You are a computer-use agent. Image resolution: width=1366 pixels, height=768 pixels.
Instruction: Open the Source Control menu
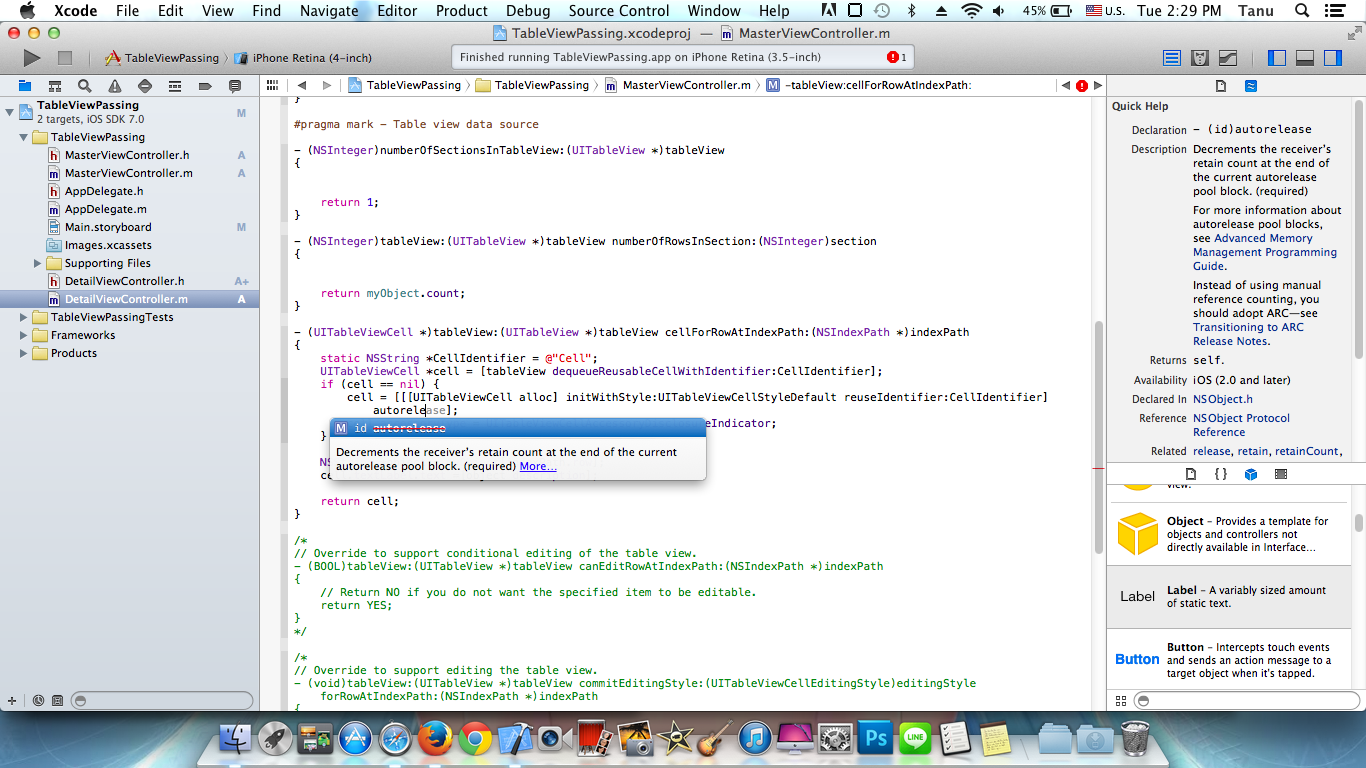pyautogui.click(x=619, y=11)
